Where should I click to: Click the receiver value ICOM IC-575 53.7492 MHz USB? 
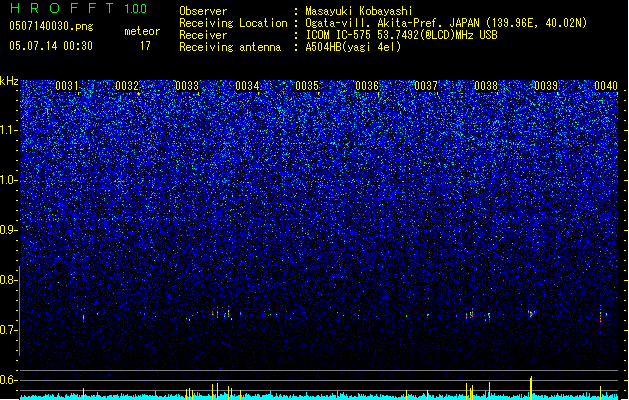(x=402, y=35)
